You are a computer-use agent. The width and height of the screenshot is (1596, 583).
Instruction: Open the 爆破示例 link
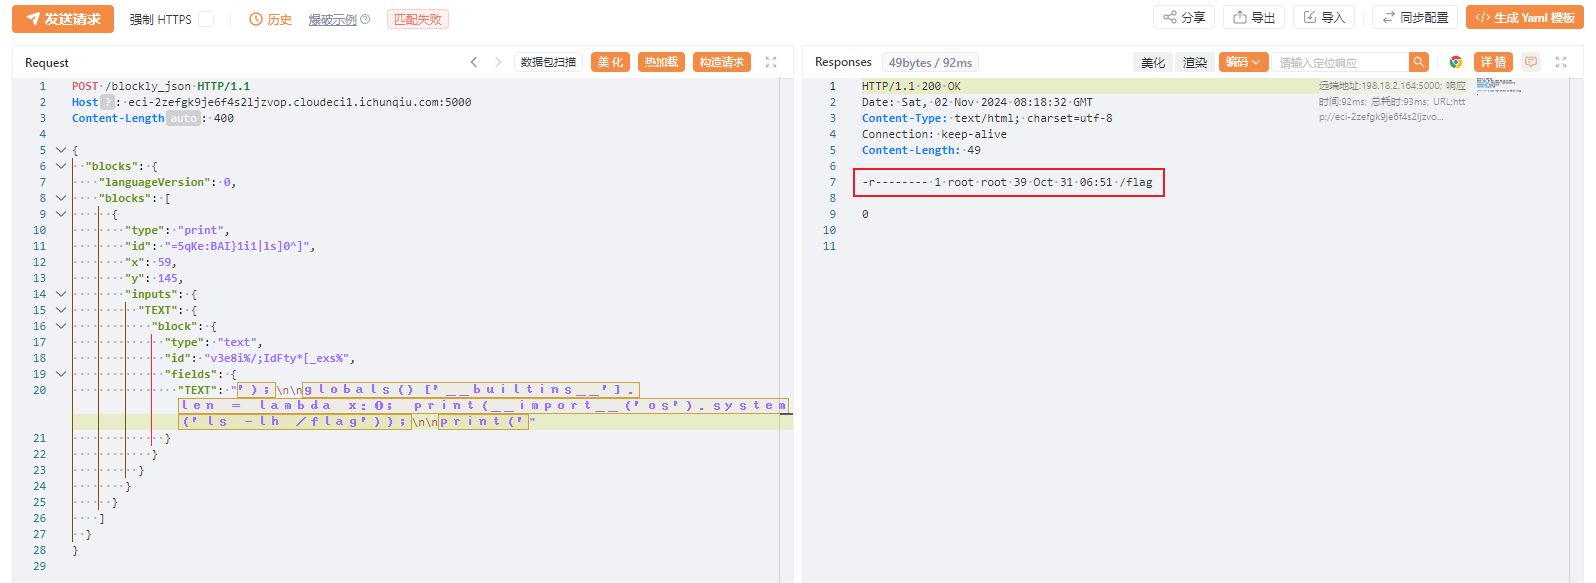[332, 20]
